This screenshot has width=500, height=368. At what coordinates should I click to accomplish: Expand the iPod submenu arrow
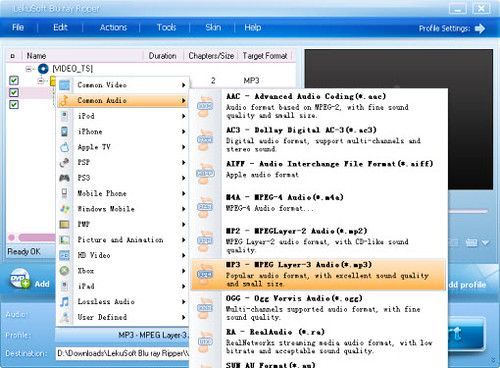coord(183,116)
